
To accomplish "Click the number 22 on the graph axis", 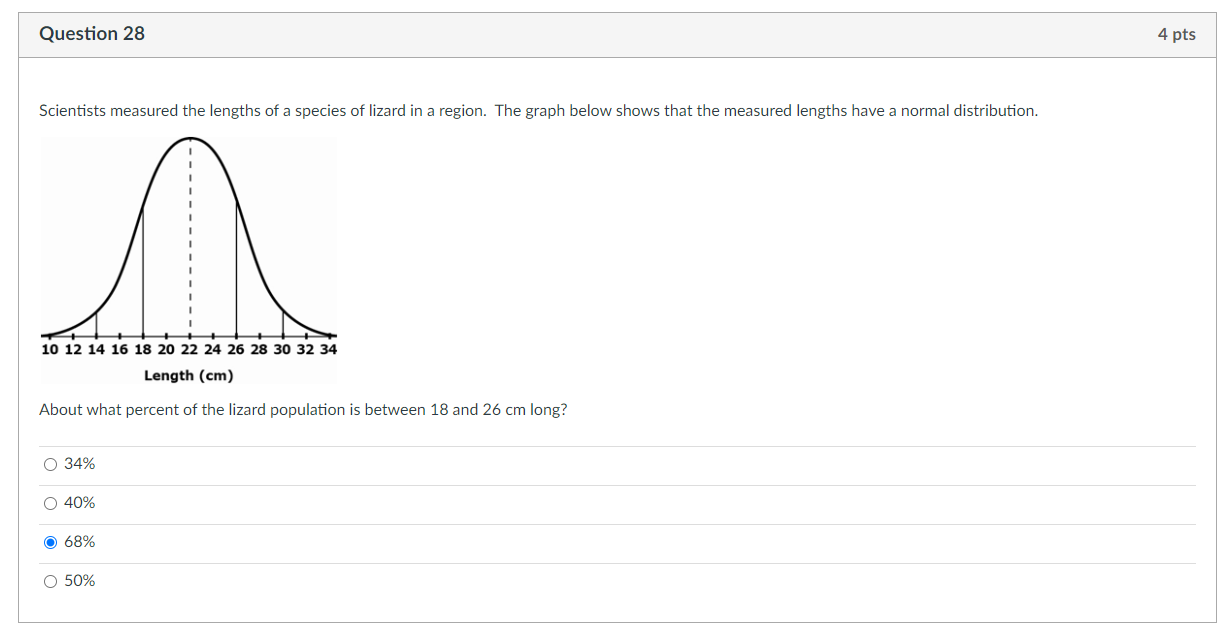I will pos(189,349).
